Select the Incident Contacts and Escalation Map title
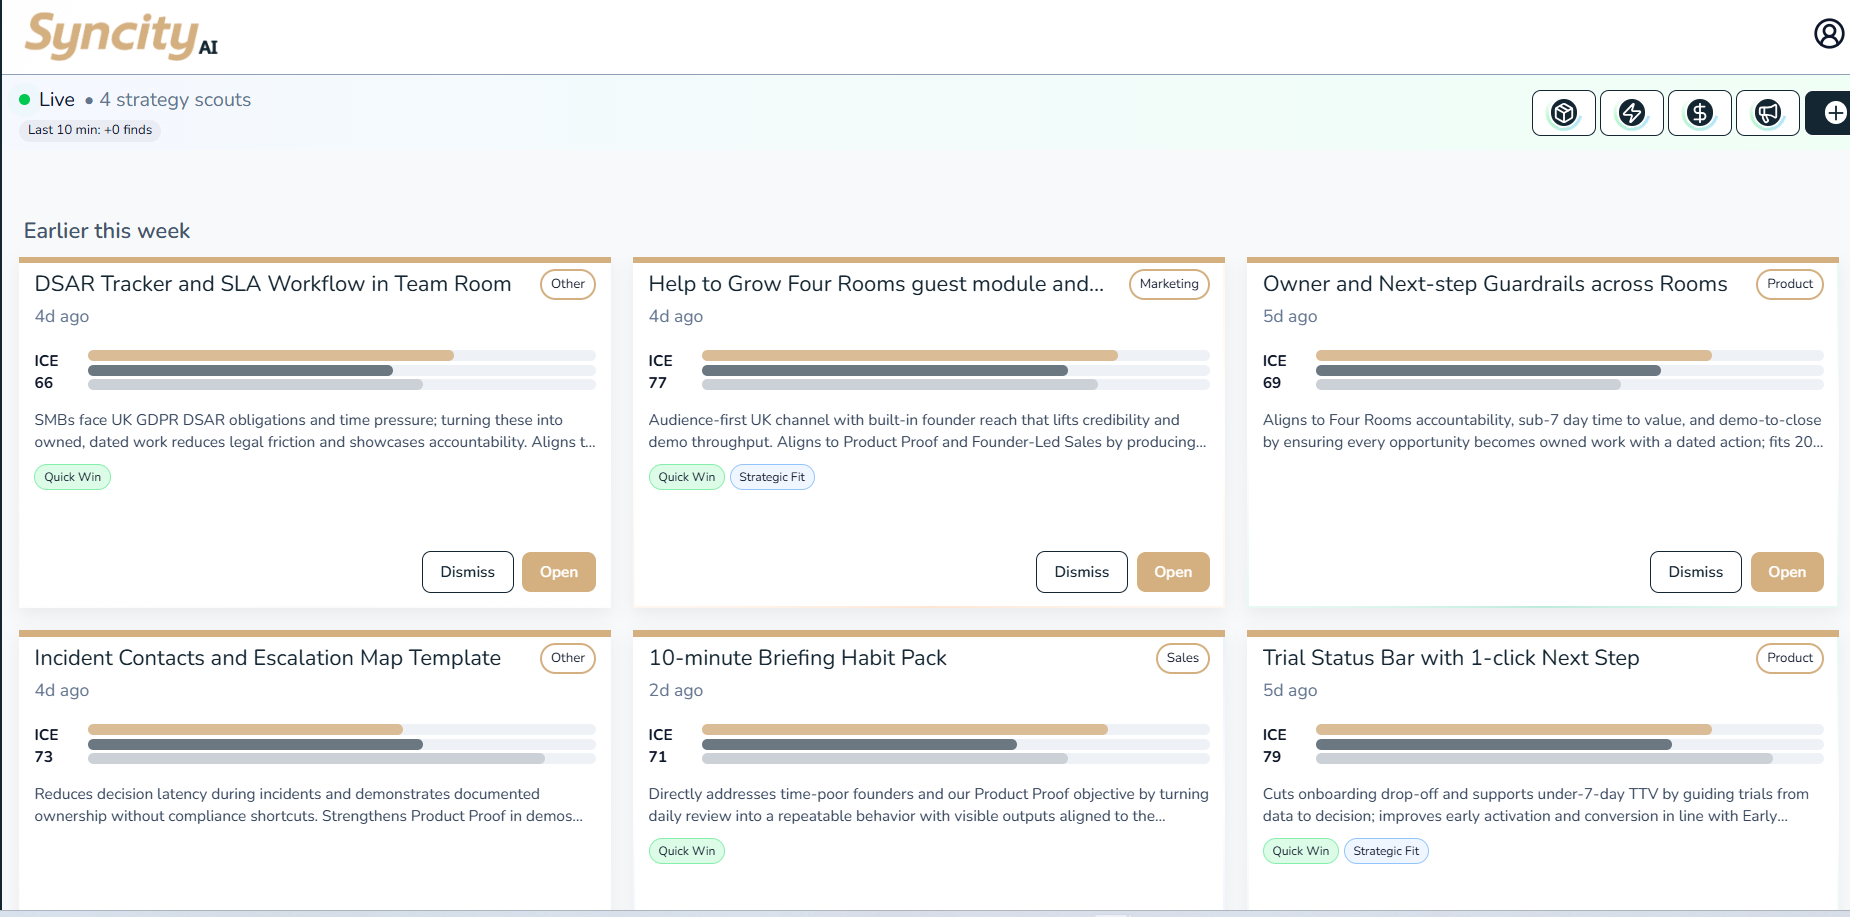 click(267, 658)
